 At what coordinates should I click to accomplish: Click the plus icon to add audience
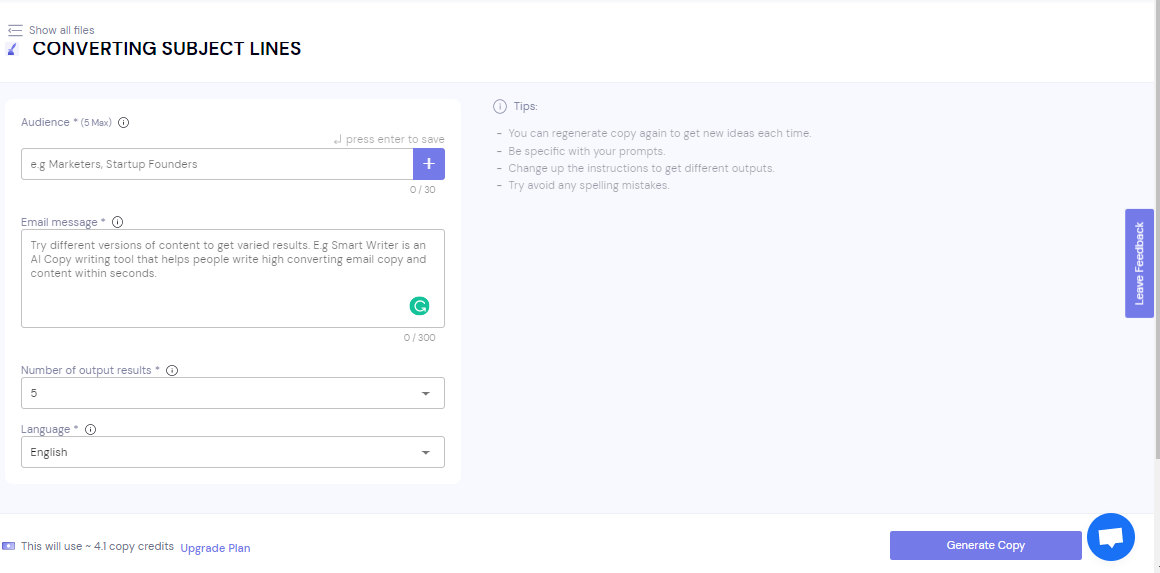pos(429,164)
